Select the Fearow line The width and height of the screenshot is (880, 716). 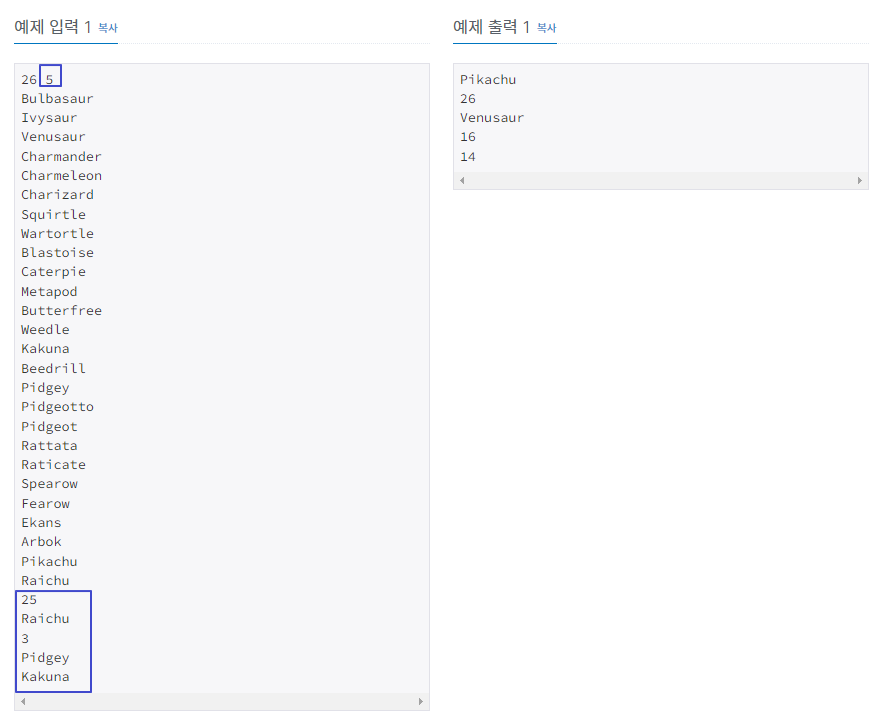(x=45, y=504)
